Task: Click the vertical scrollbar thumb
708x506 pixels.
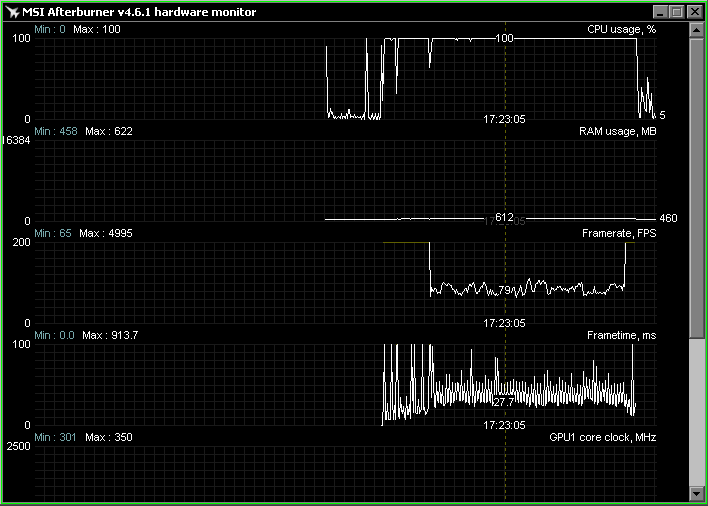Action: pos(696,188)
